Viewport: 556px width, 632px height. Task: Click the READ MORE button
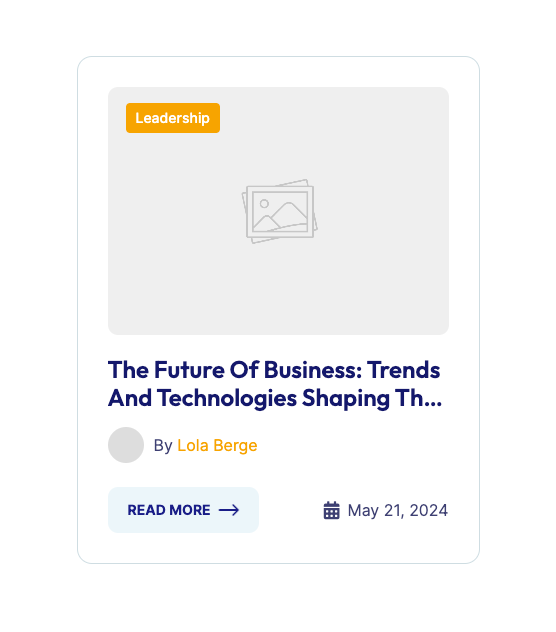coord(183,510)
